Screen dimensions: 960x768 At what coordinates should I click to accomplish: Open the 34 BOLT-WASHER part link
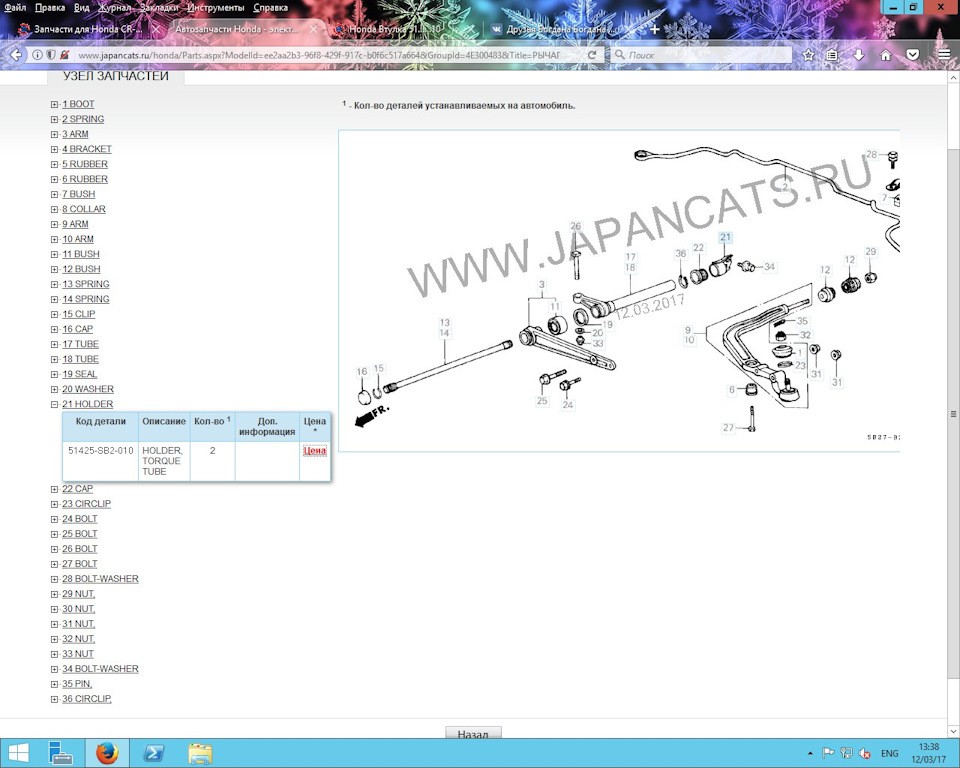click(x=100, y=669)
